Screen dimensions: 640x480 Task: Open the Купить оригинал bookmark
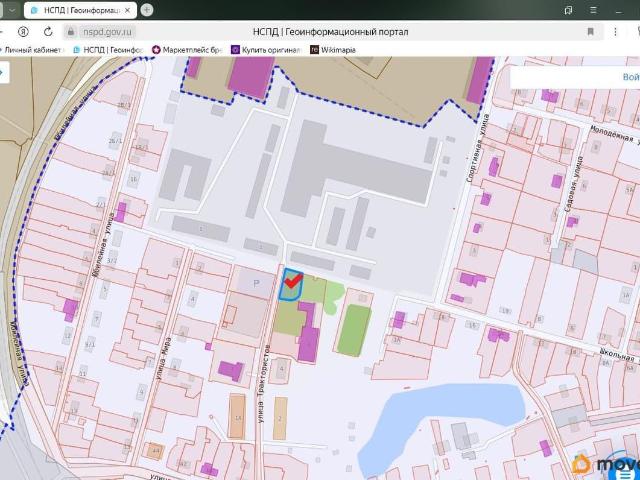(x=266, y=50)
